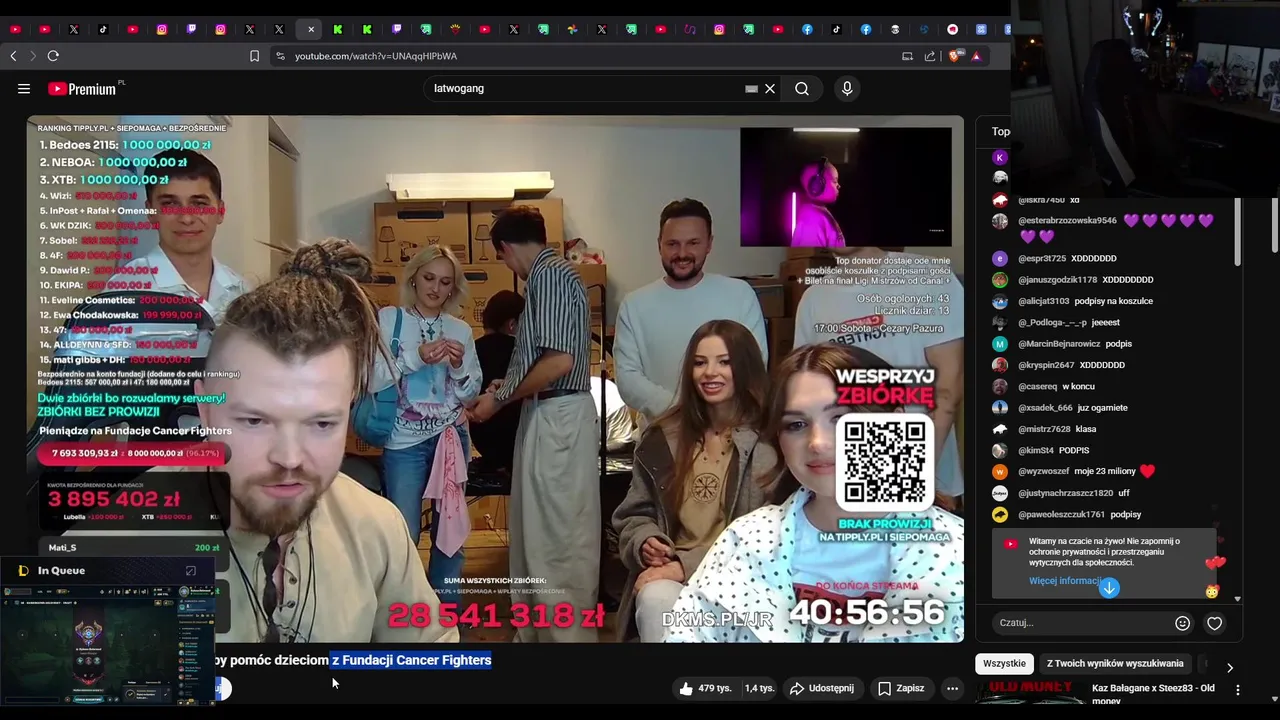Send a heart reaction in live chat

(x=1214, y=623)
